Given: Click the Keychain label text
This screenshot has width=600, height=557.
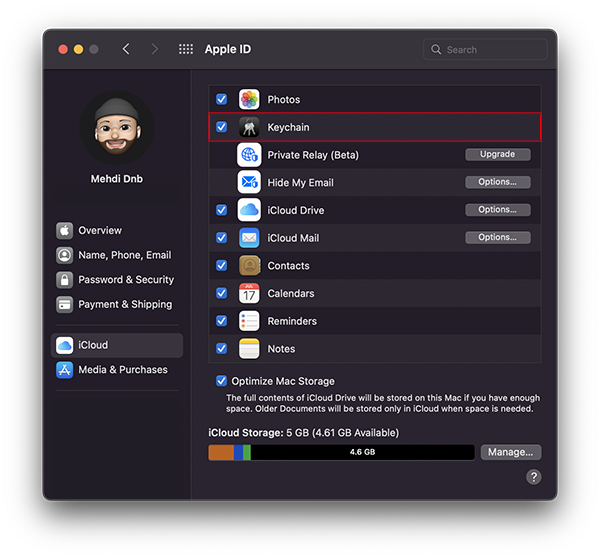Looking at the screenshot, I should pos(288,127).
